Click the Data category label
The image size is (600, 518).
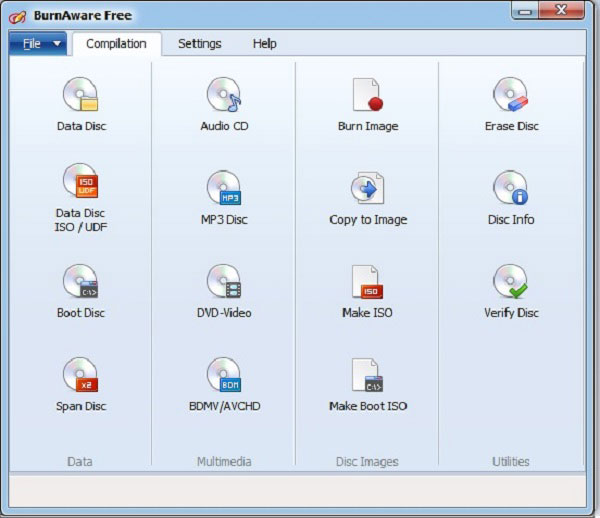[80, 461]
